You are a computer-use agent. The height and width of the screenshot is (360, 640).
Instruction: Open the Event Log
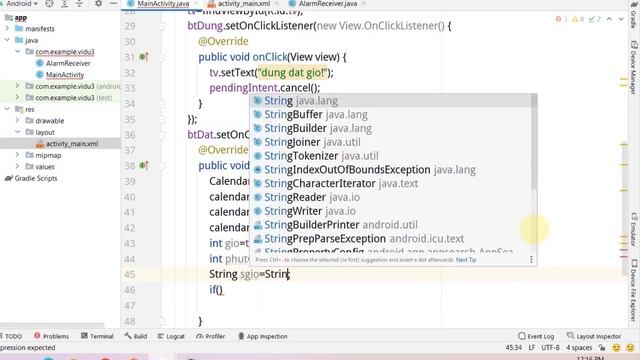click(x=536, y=336)
